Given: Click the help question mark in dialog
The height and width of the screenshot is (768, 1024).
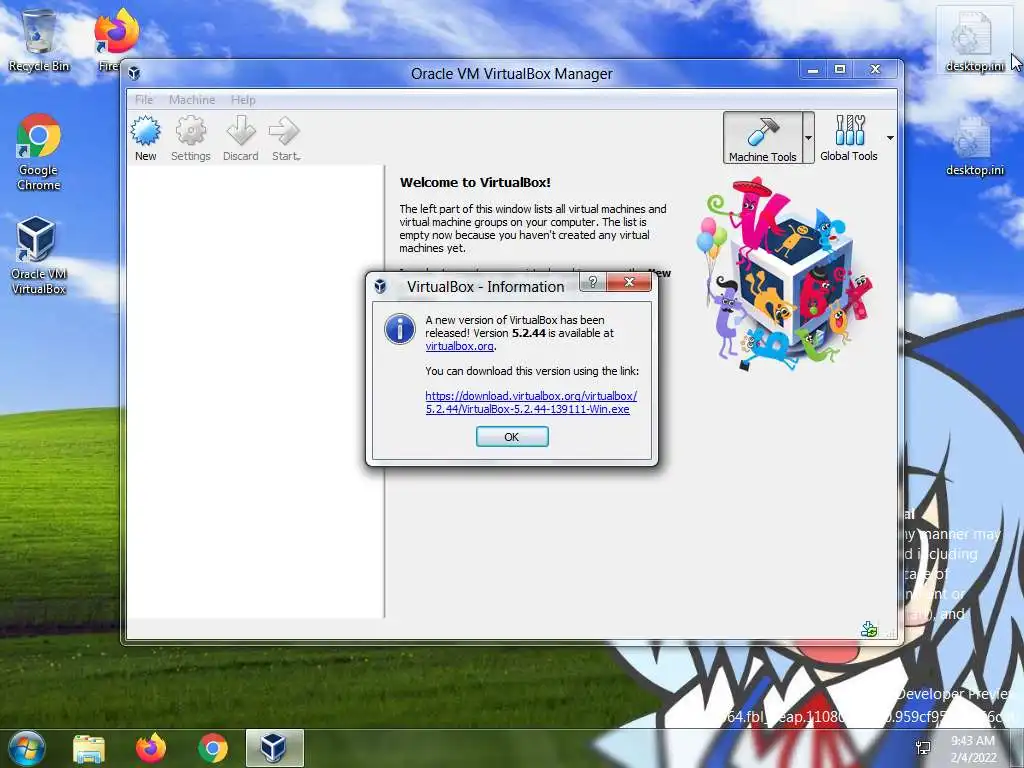Looking at the screenshot, I should pos(592,281).
